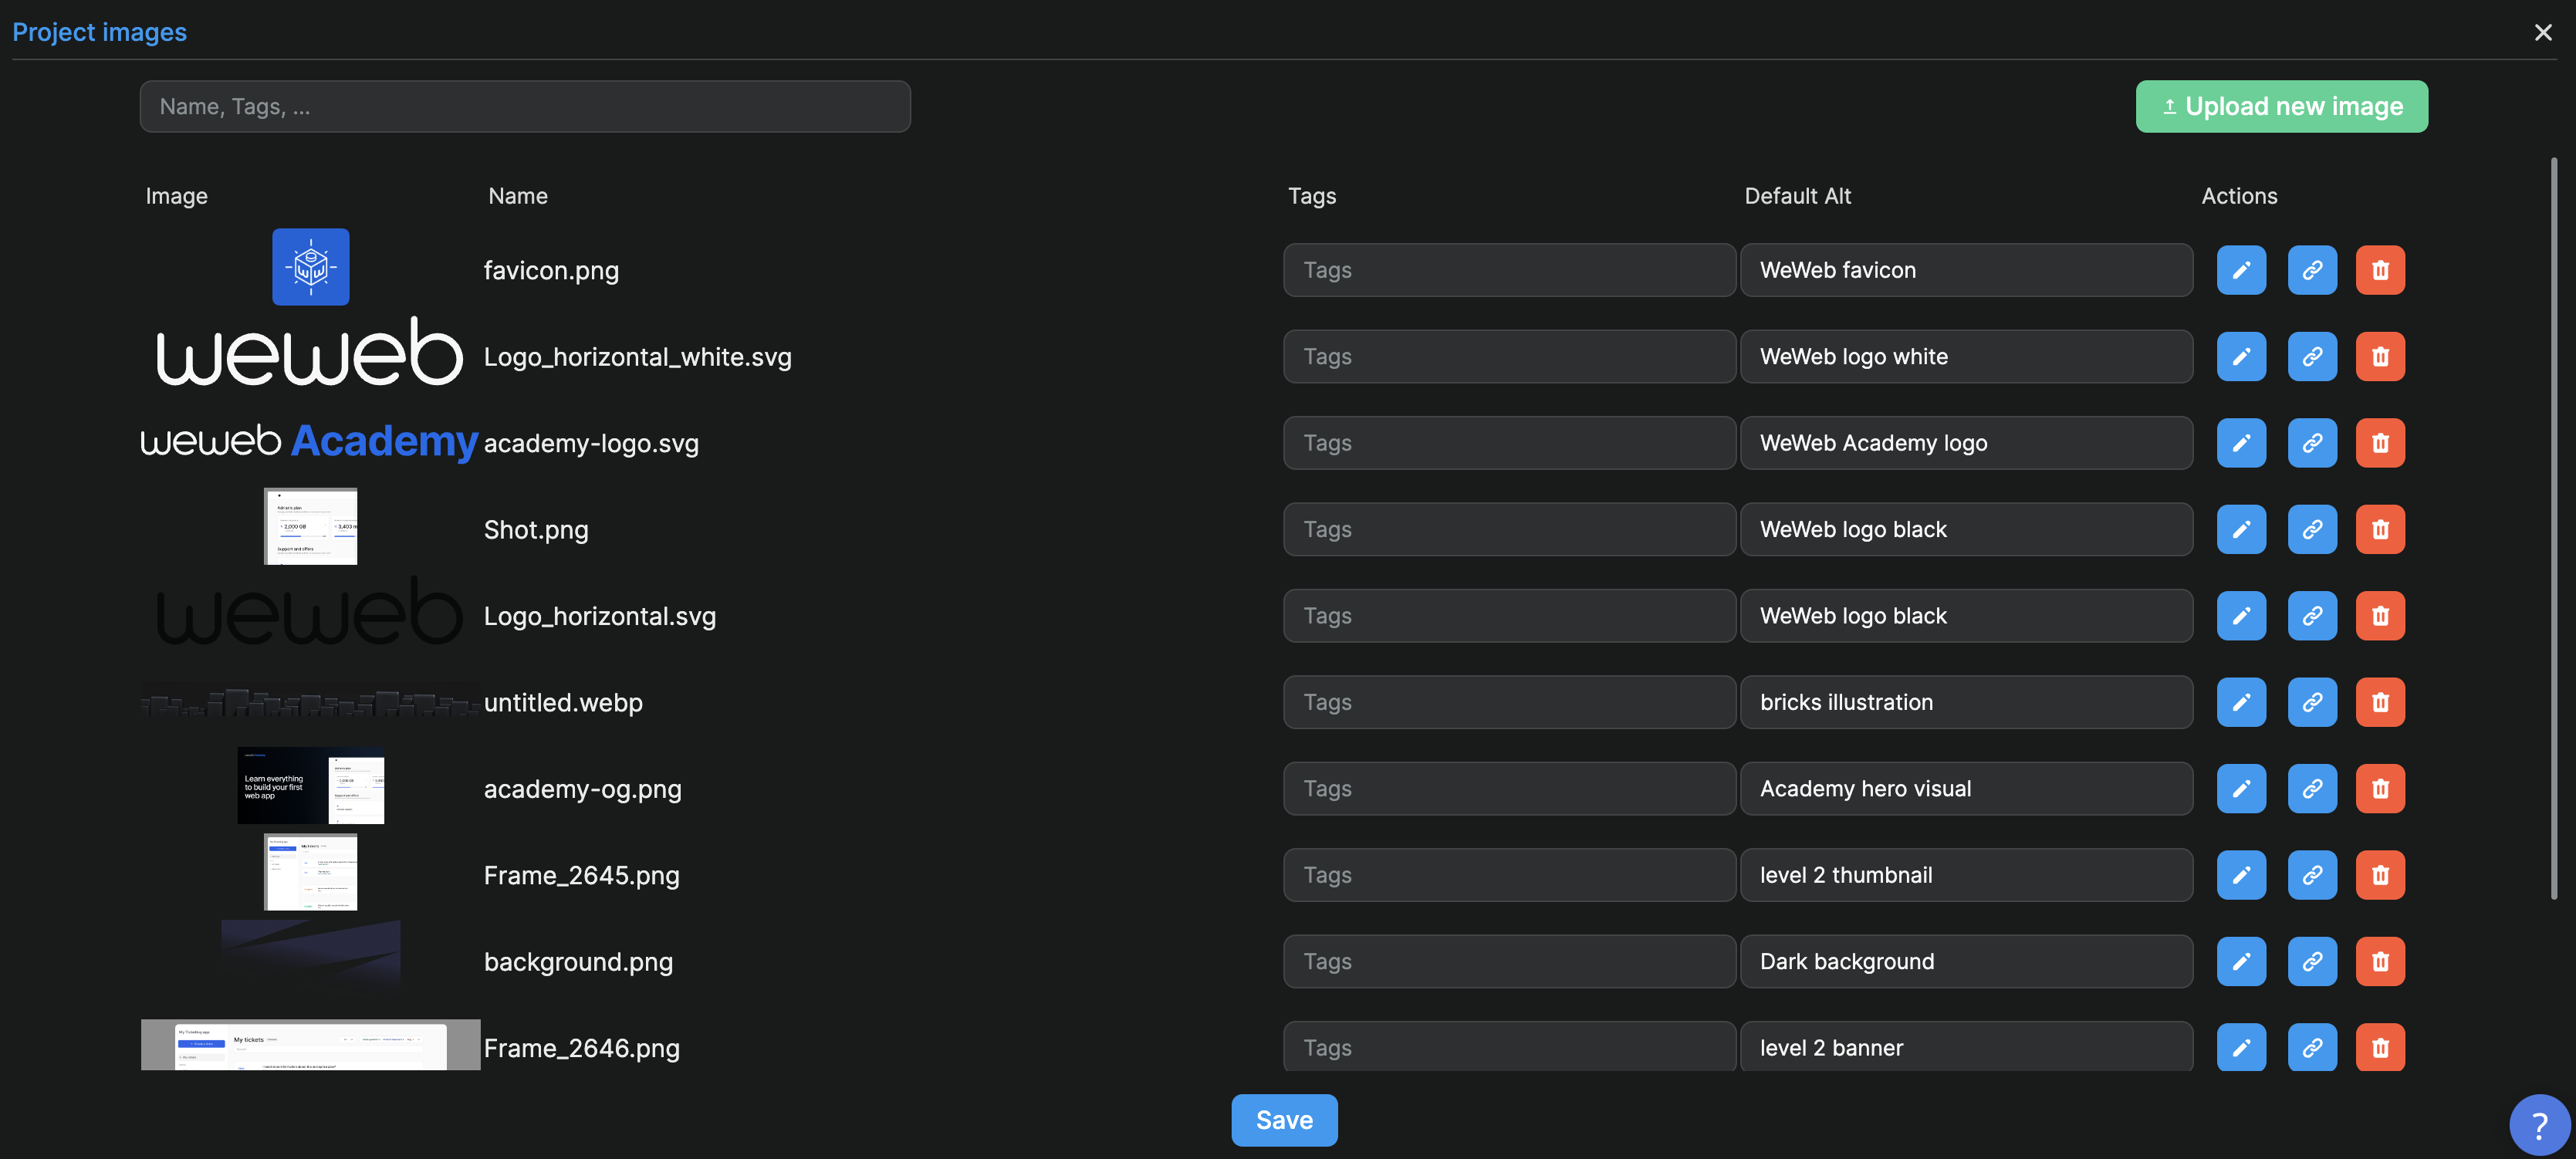Click edit pencil icon for favicon.png
The image size is (2576, 1159).
pyautogui.click(x=2241, y=270)
